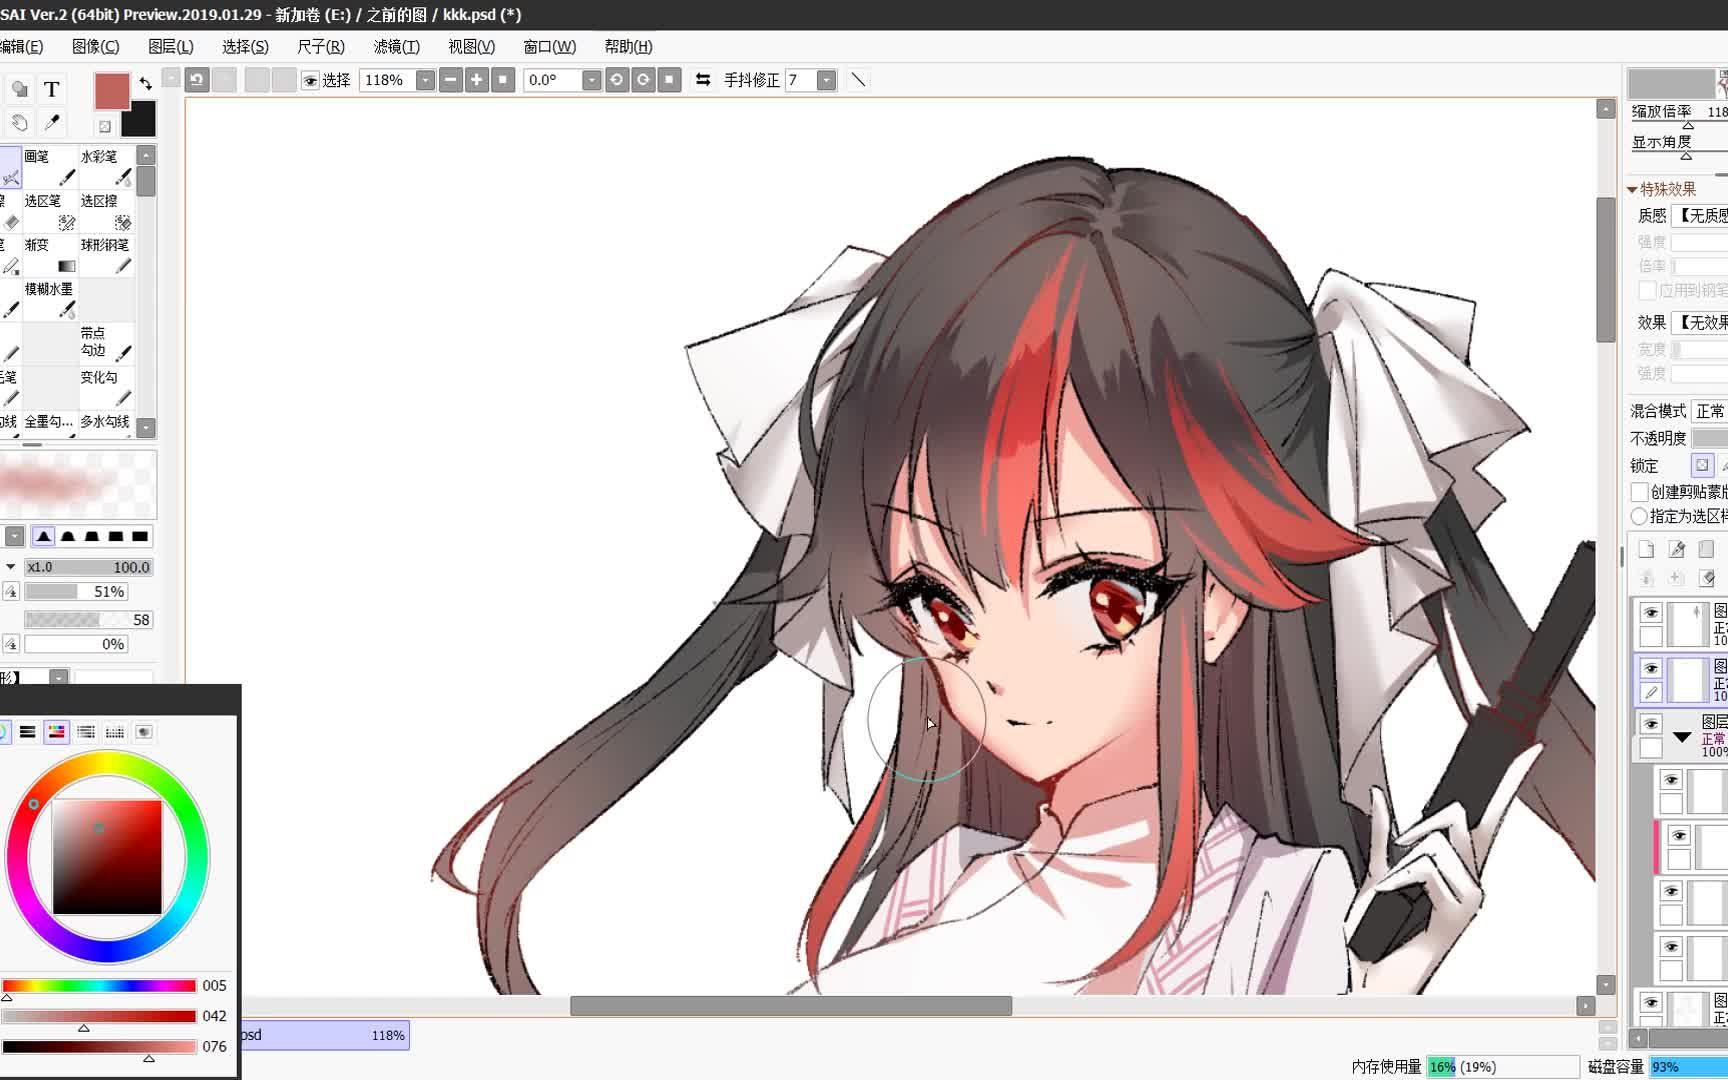
Task: Choose the 带点勾边 brush
Action: point(106,343)
